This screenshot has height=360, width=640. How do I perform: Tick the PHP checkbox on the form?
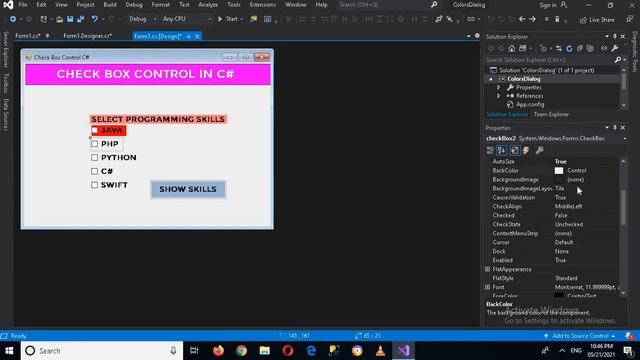[x=95, y=144]
